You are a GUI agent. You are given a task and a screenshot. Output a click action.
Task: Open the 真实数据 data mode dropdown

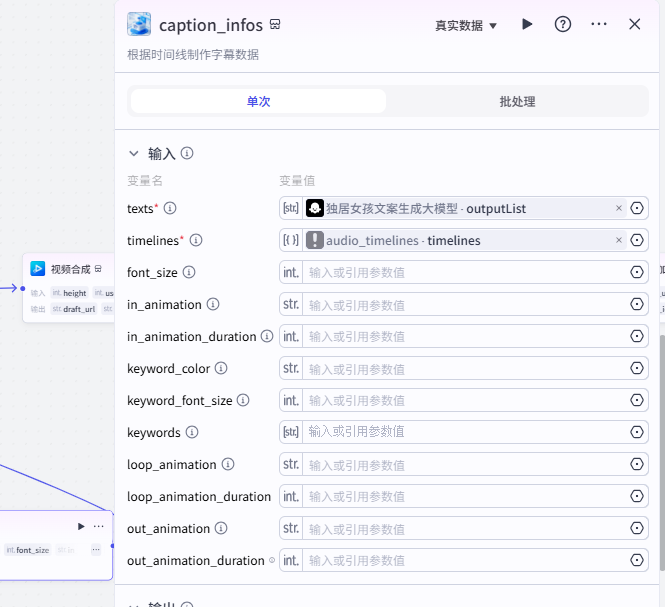[465, 25]
